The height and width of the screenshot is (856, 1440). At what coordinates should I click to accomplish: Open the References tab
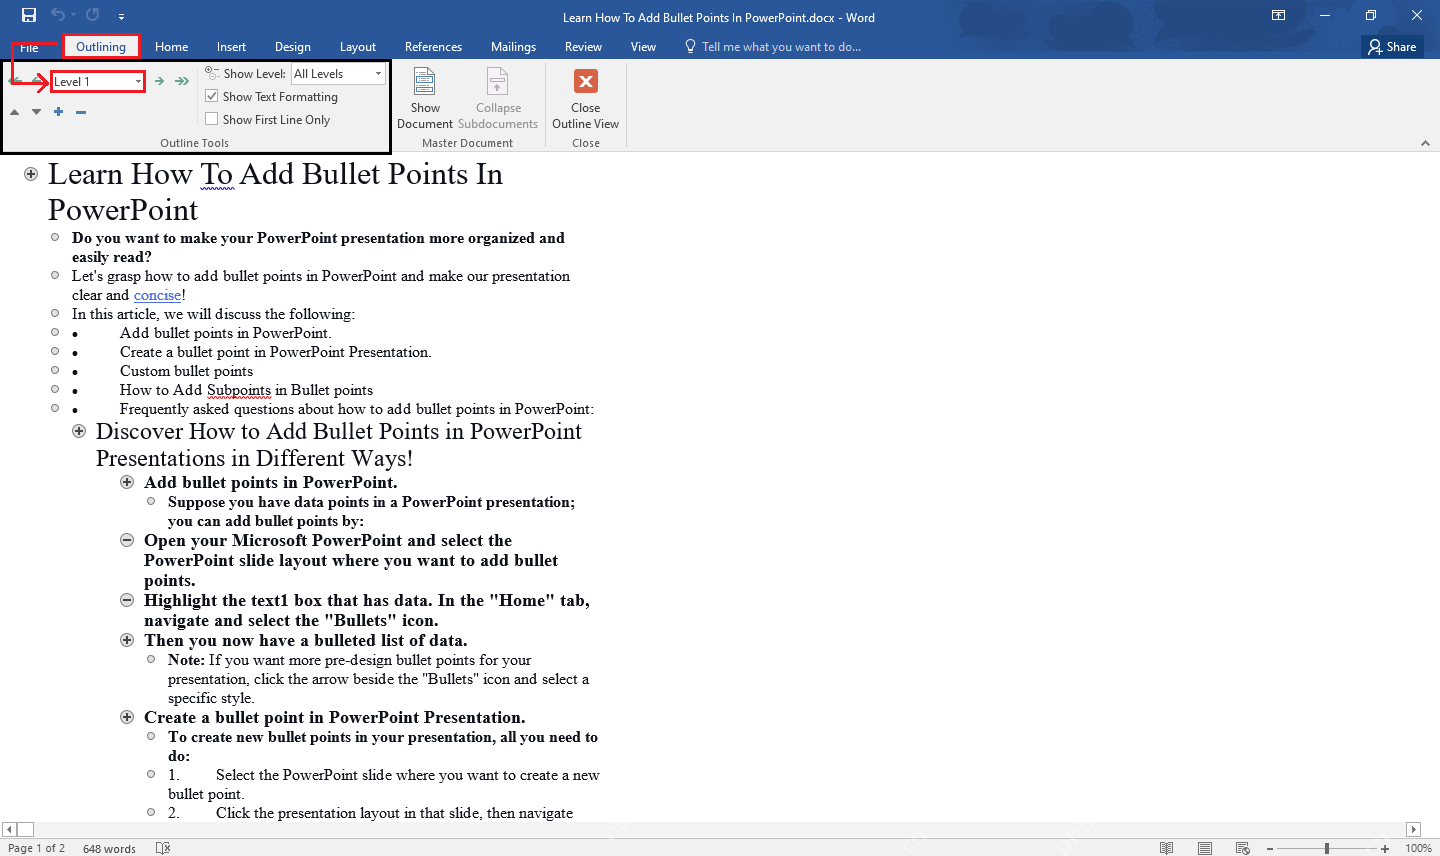point(433,47)
